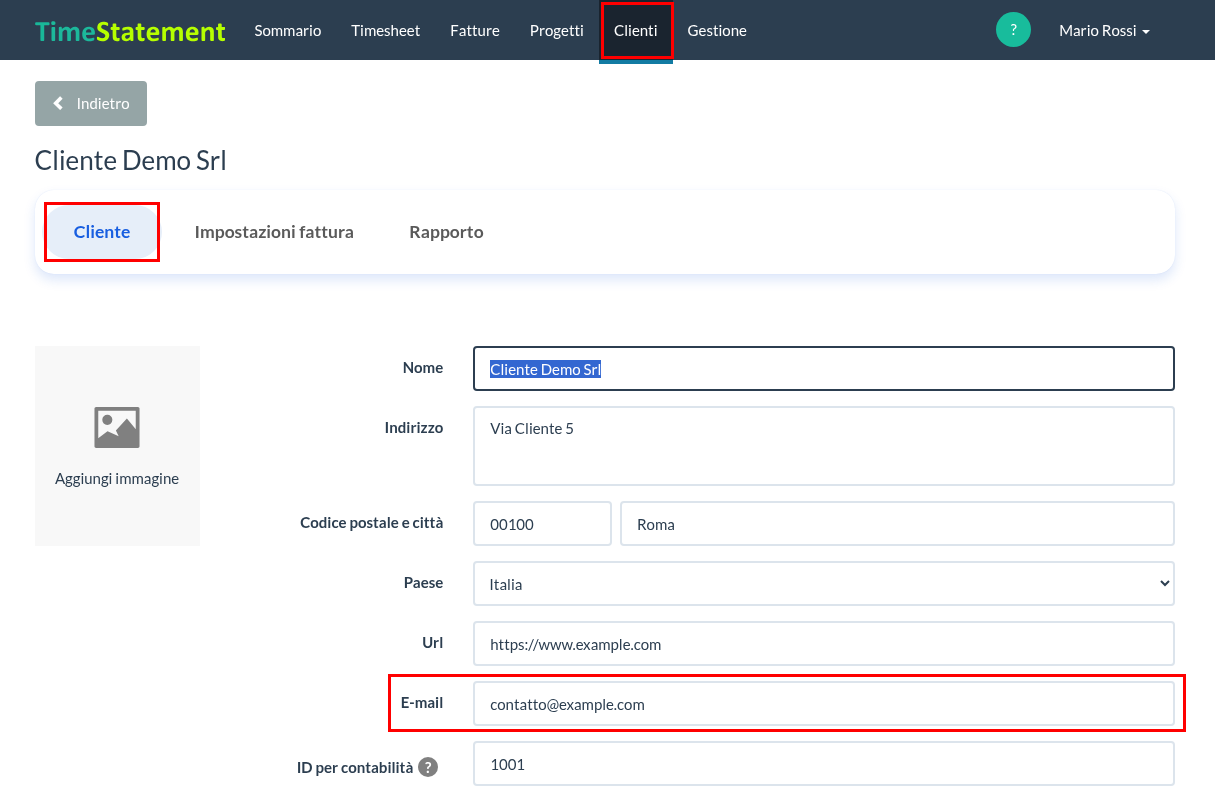1215x805 pixels.
Task: Open the Mario Rossi user menu
Action: point(1104,31)
